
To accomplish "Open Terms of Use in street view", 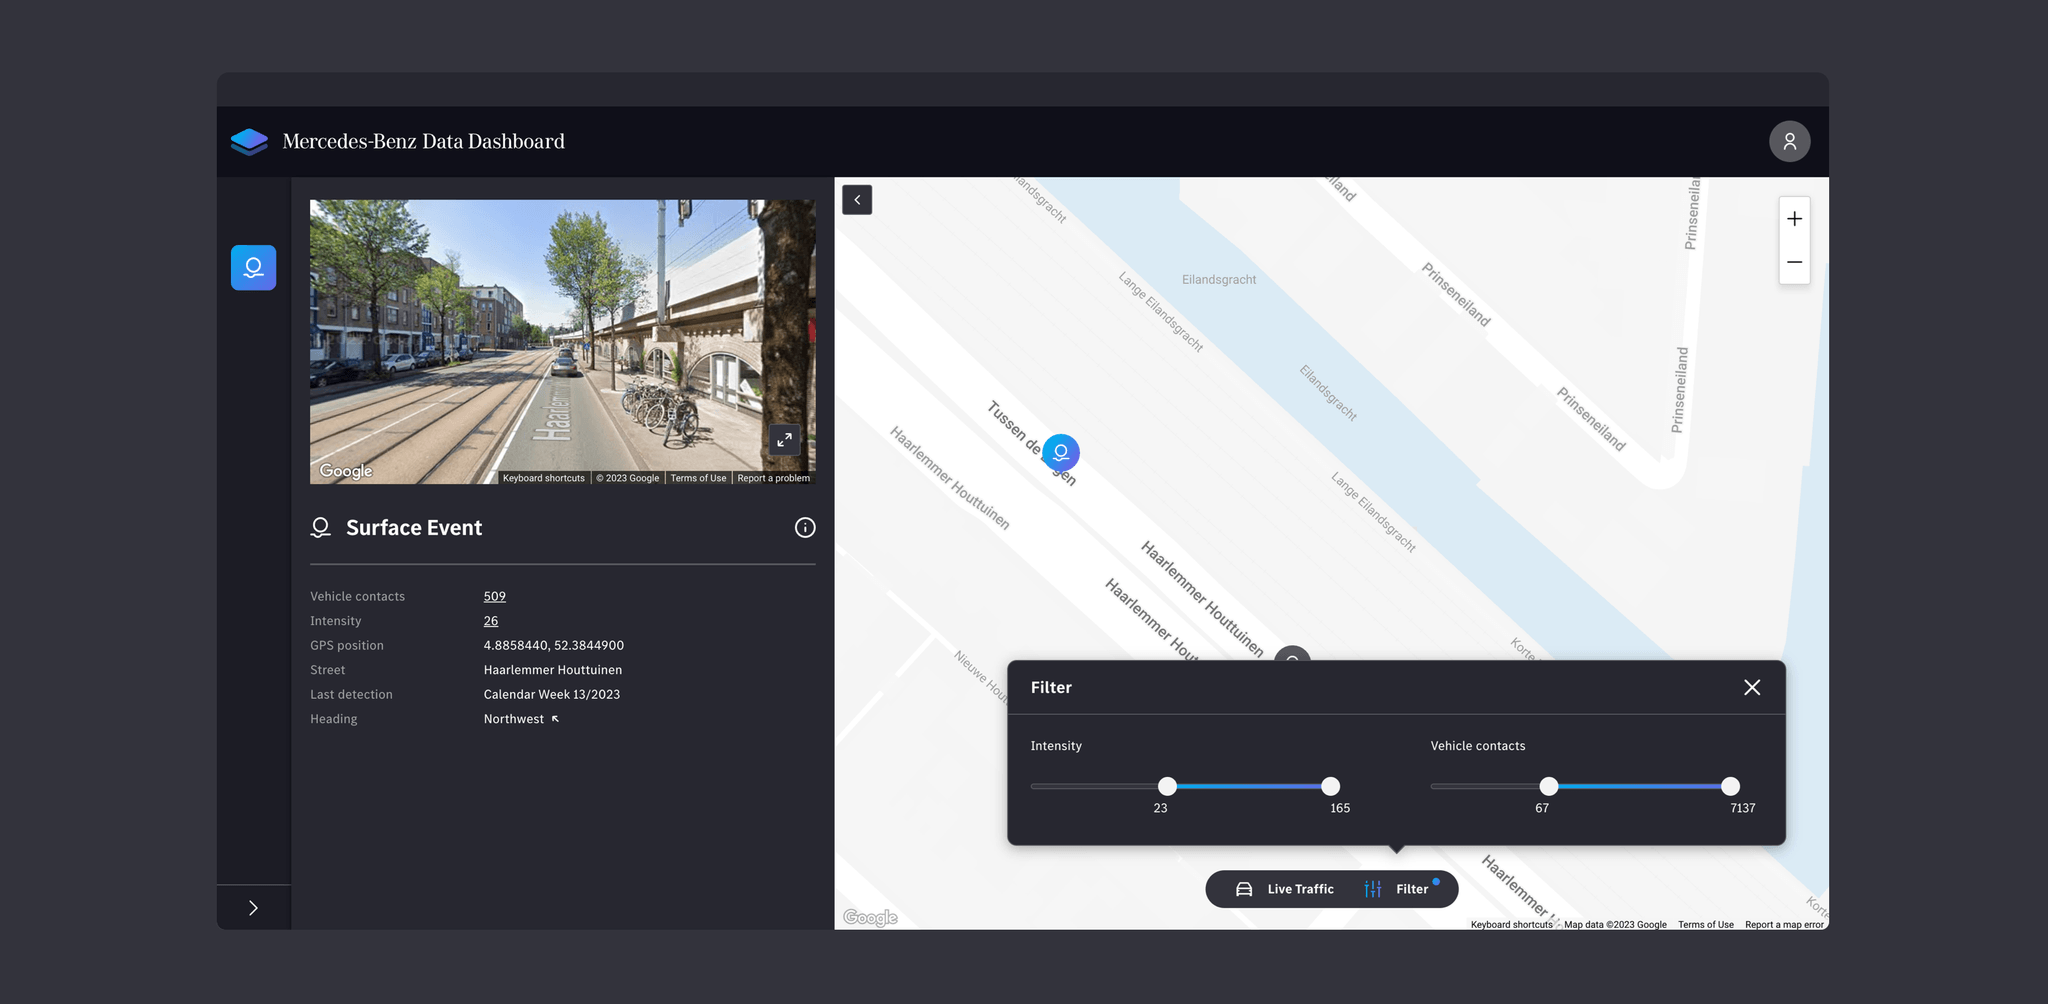I will coord(698,478).
